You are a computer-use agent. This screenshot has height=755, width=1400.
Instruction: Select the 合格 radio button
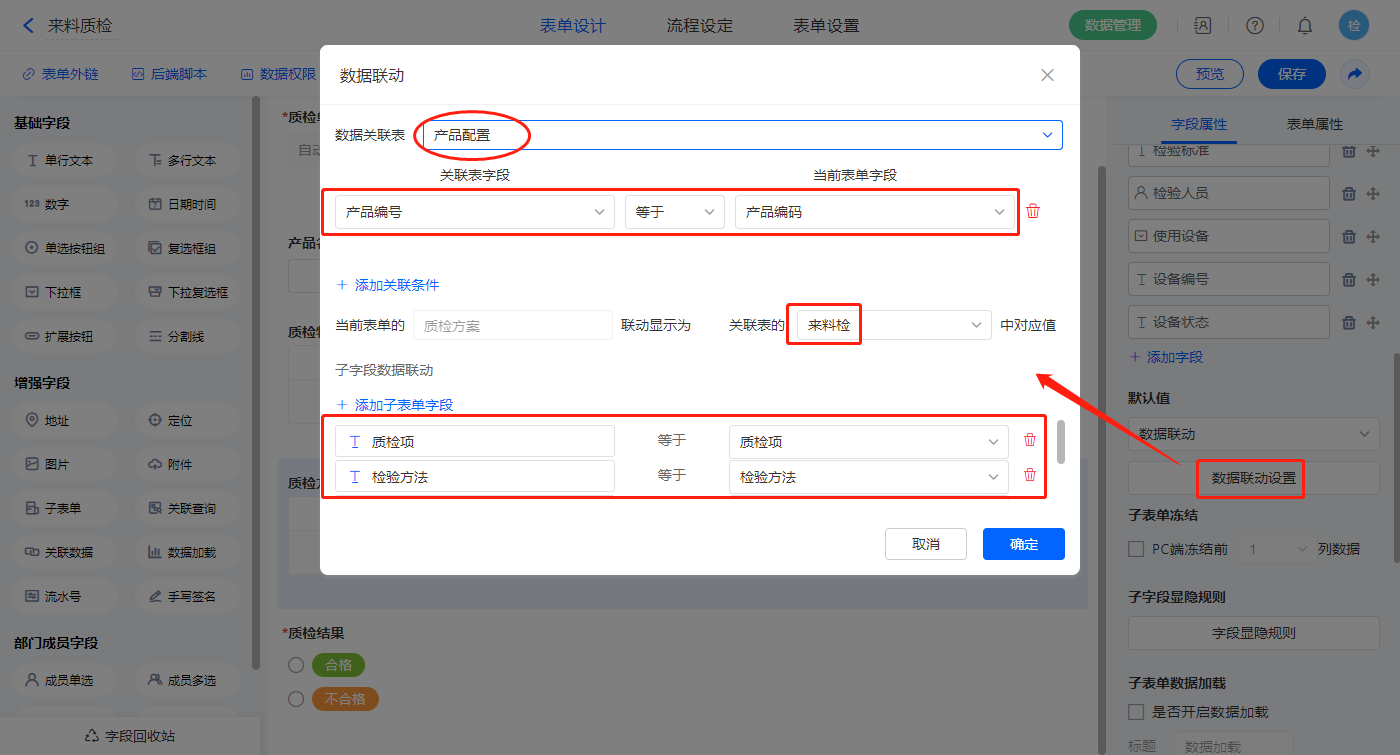(x=296, y=665)
